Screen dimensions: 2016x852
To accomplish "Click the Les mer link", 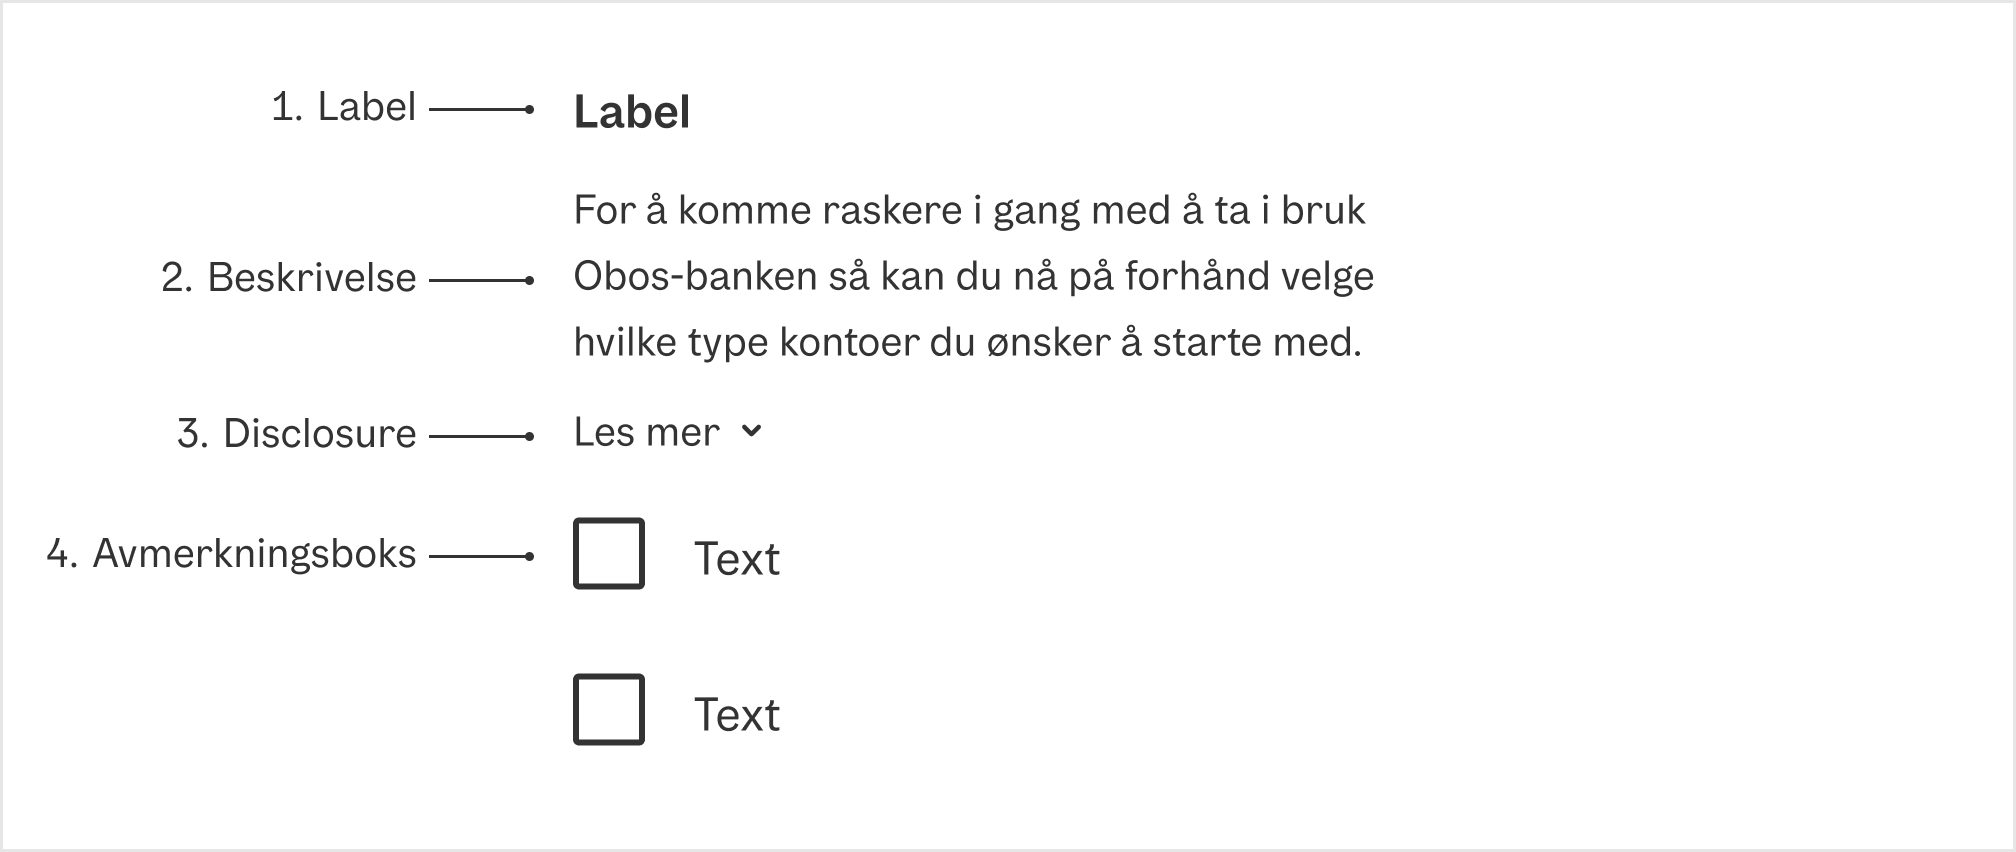I will 645,432.
